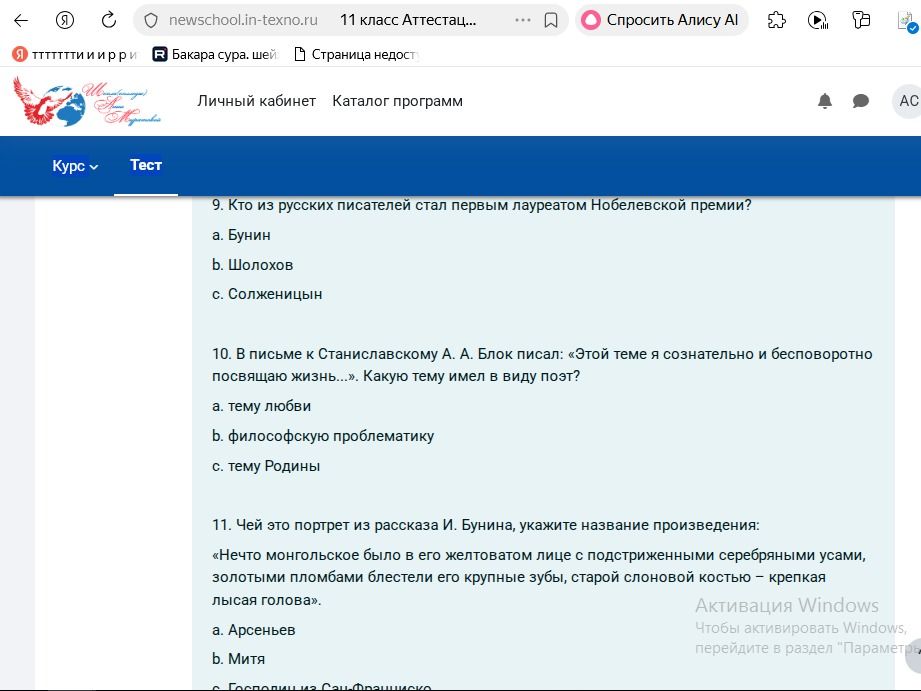The width and height of the screenshot is (921, 691).
Task: Open the browser extensions puzzle icon
Action: [x=777, y=21]
